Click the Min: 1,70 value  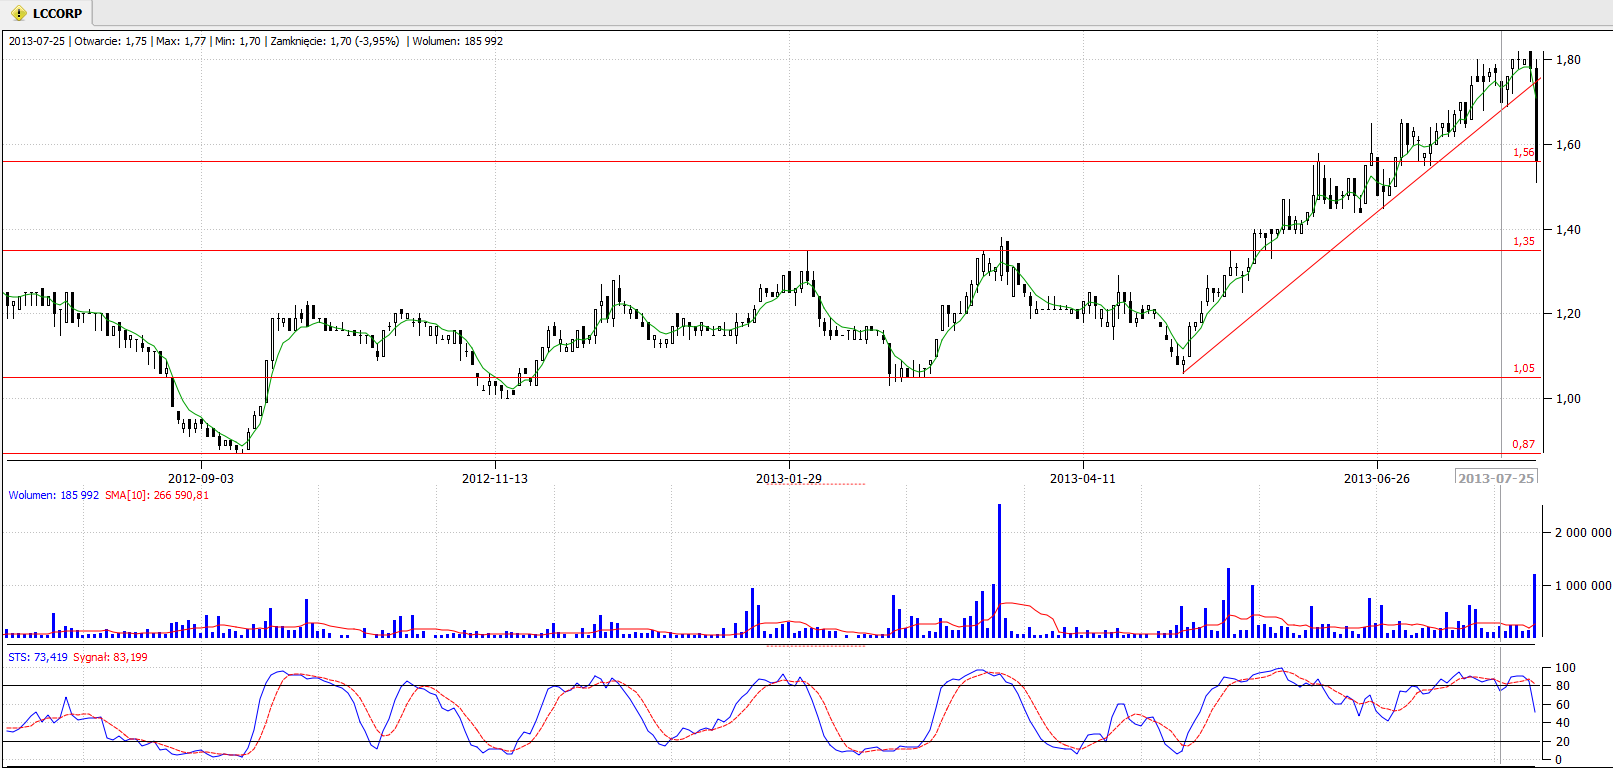click(238, 41)
